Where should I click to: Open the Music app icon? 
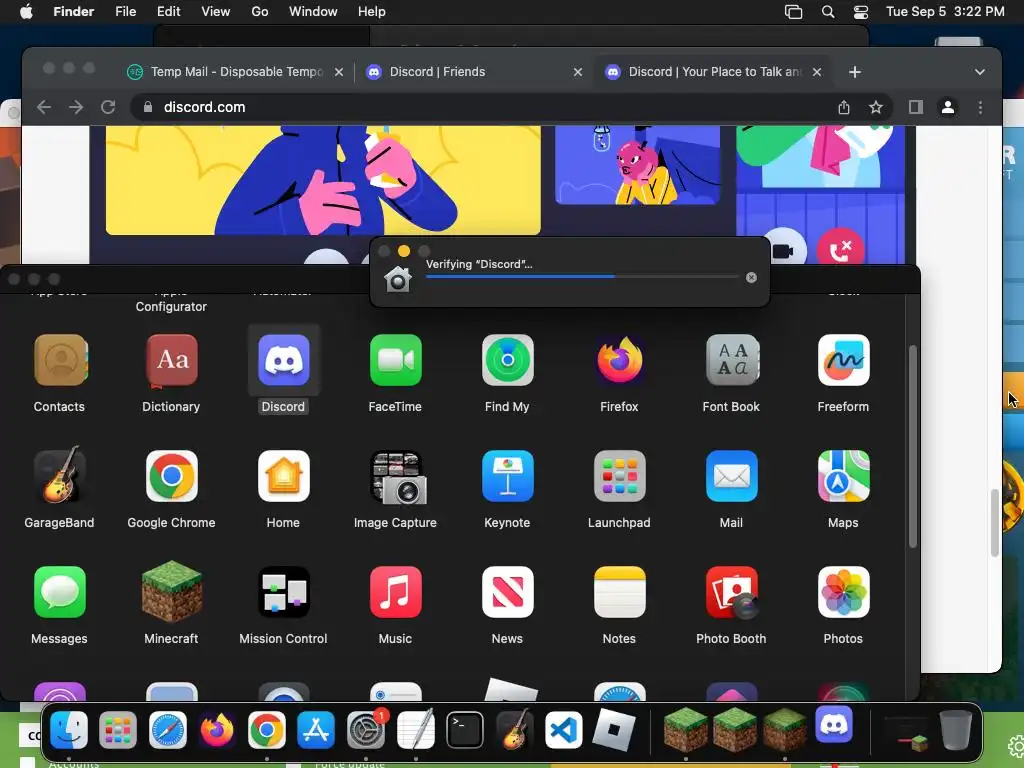(395, 592)
